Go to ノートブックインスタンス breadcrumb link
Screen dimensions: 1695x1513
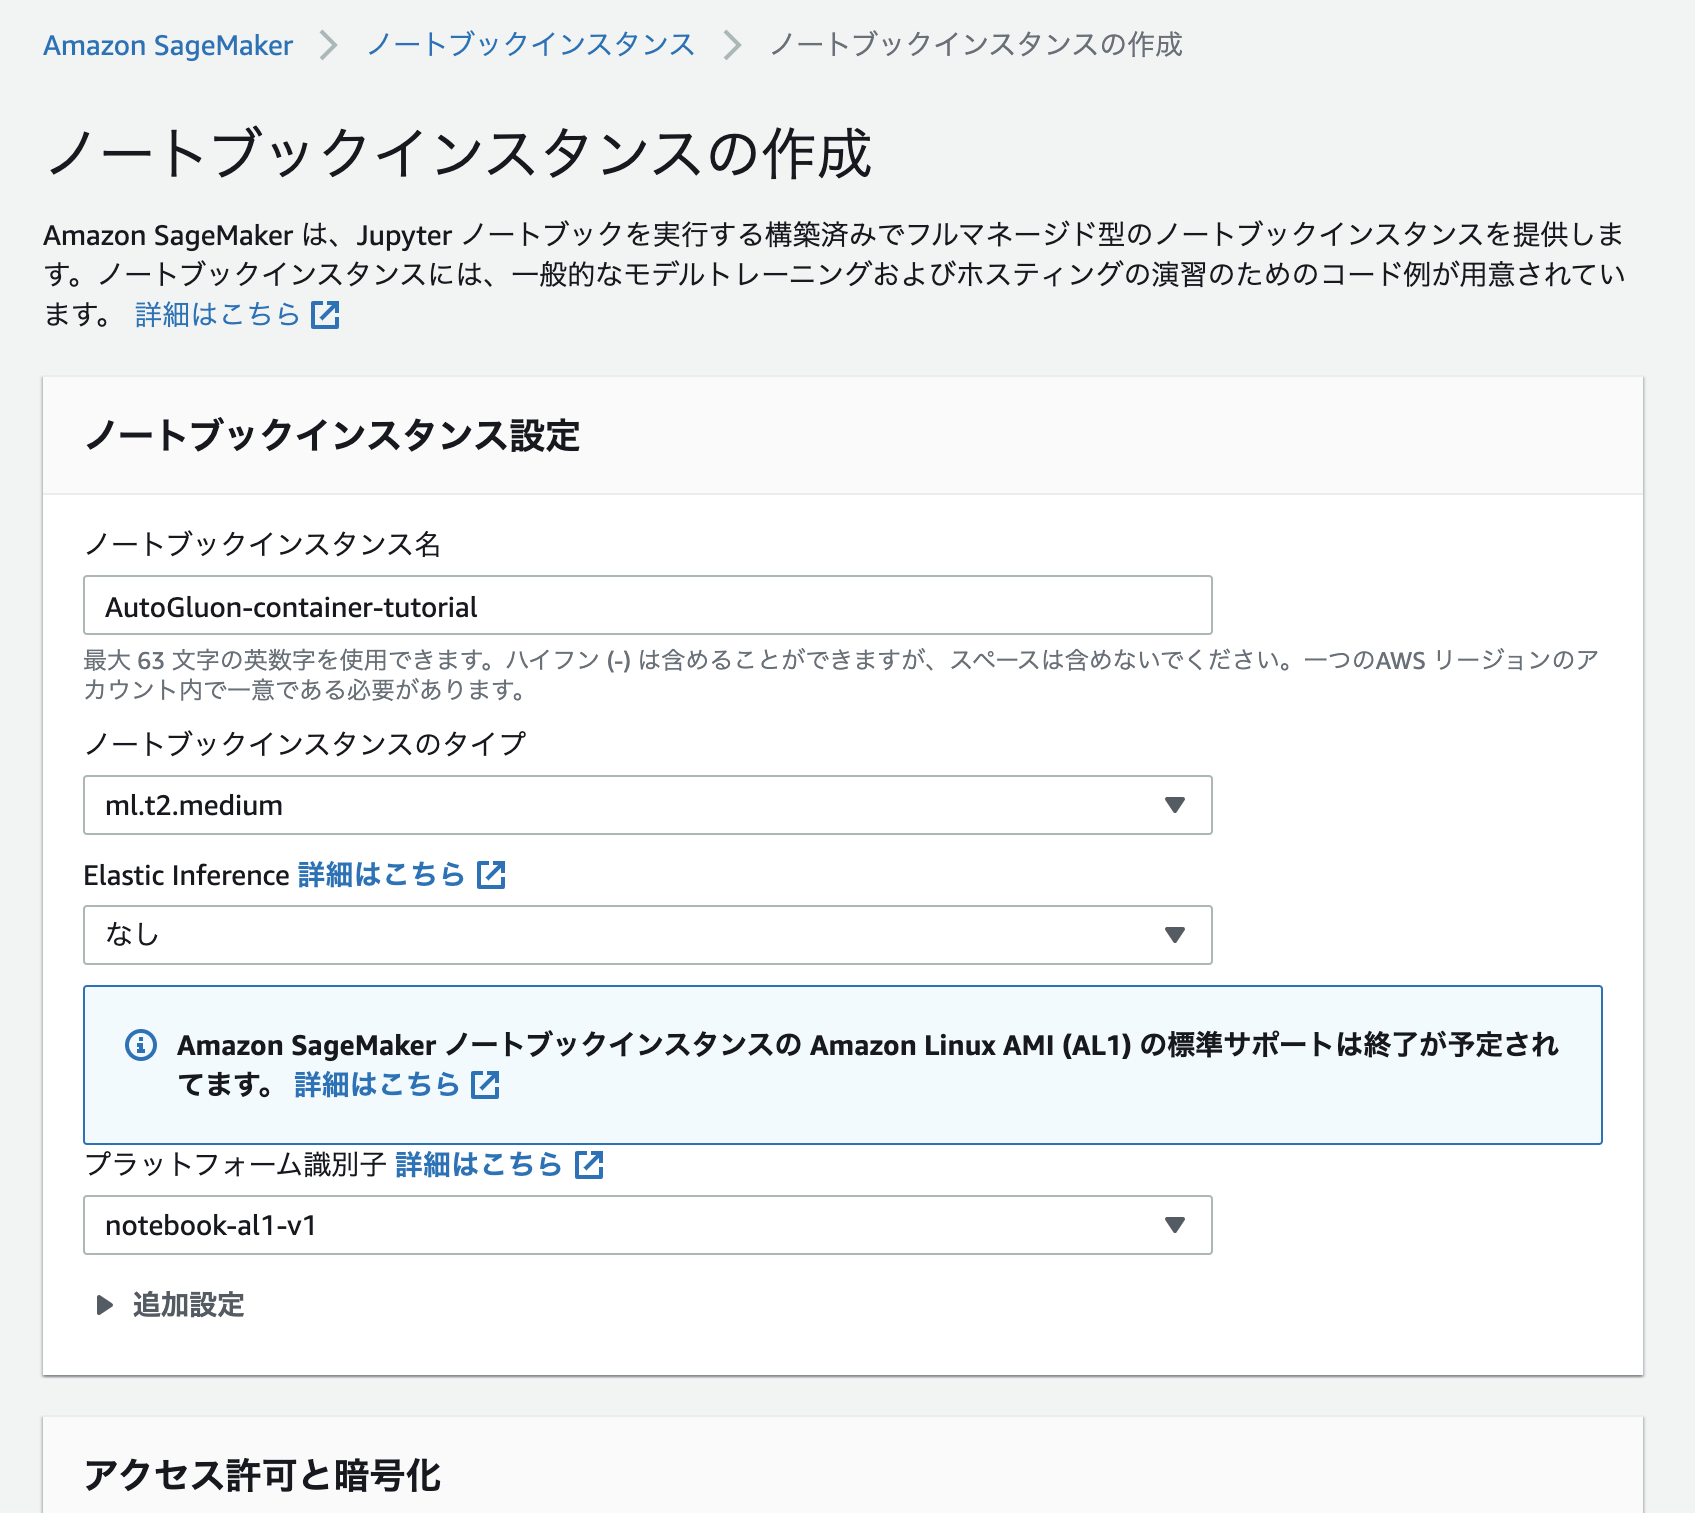click(x=530, y=45)
